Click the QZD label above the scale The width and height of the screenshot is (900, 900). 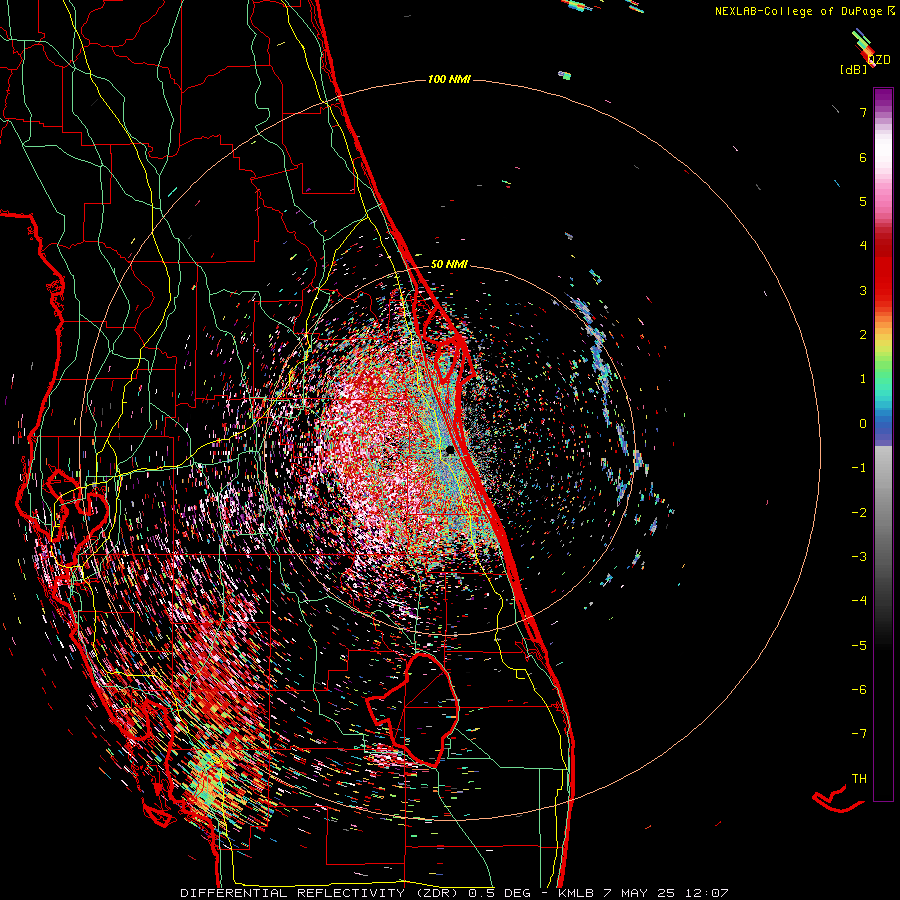tap(879, 60)
